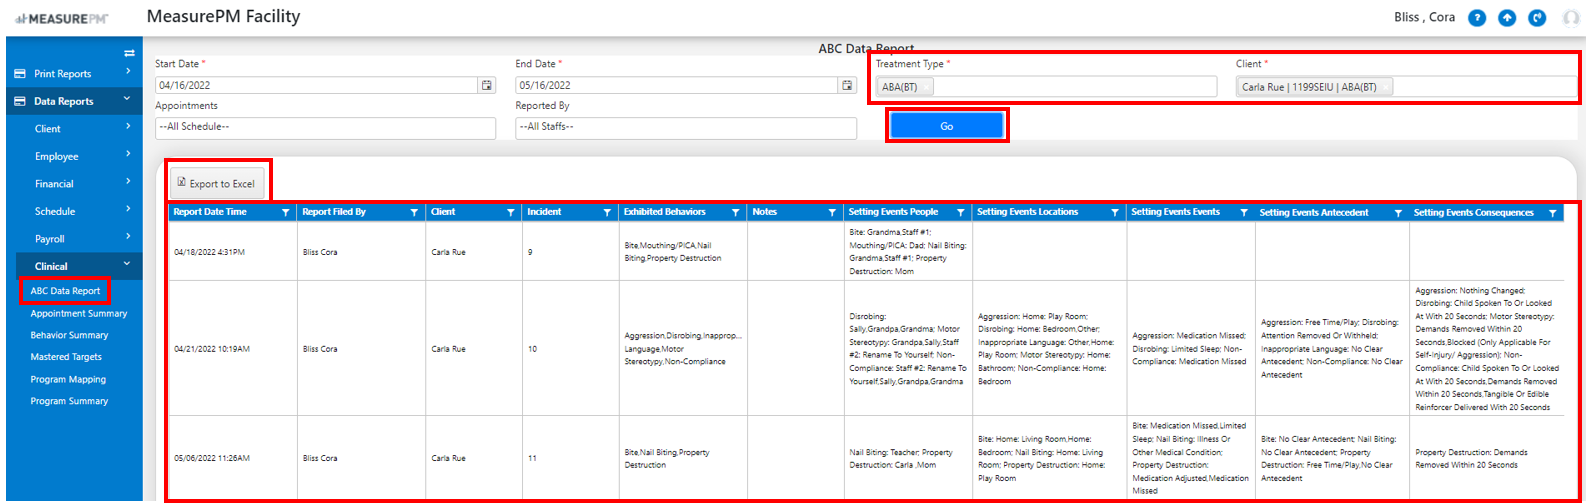Expand the Payroll submenu chevron
Viewport: 1593px width, 503px height.
point(128,236)
